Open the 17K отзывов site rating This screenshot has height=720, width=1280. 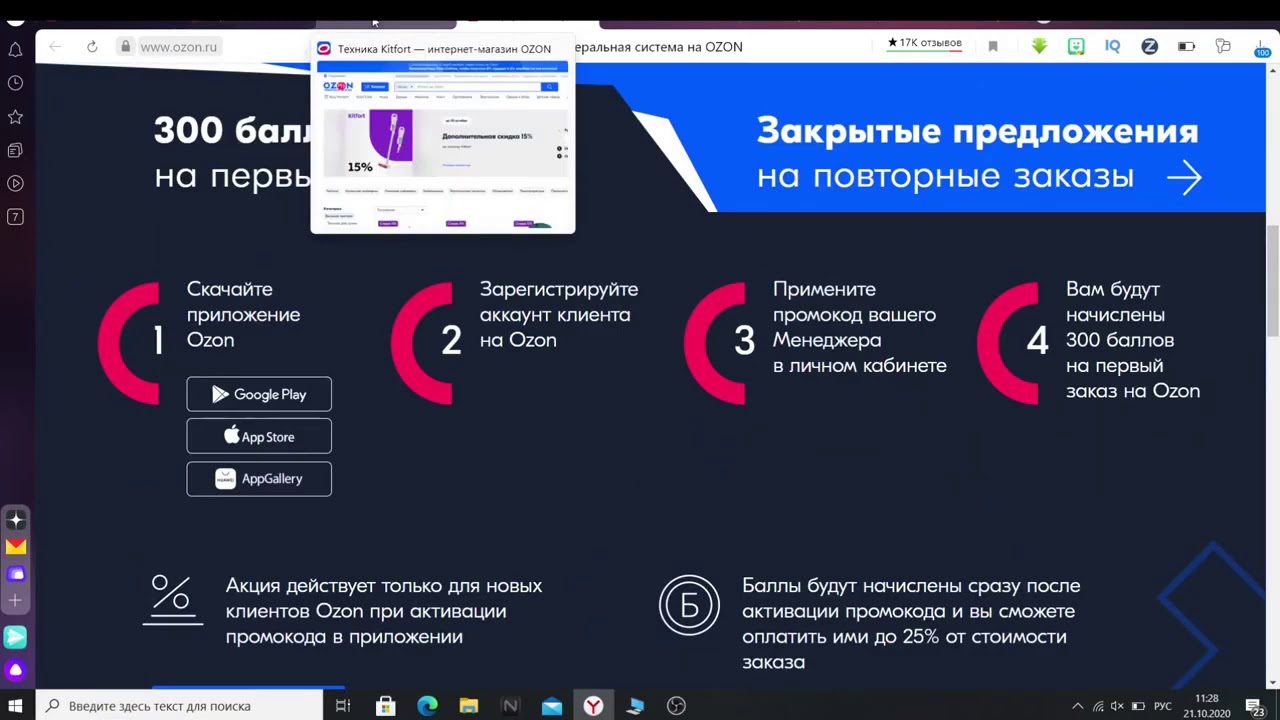tap(925, 43)
